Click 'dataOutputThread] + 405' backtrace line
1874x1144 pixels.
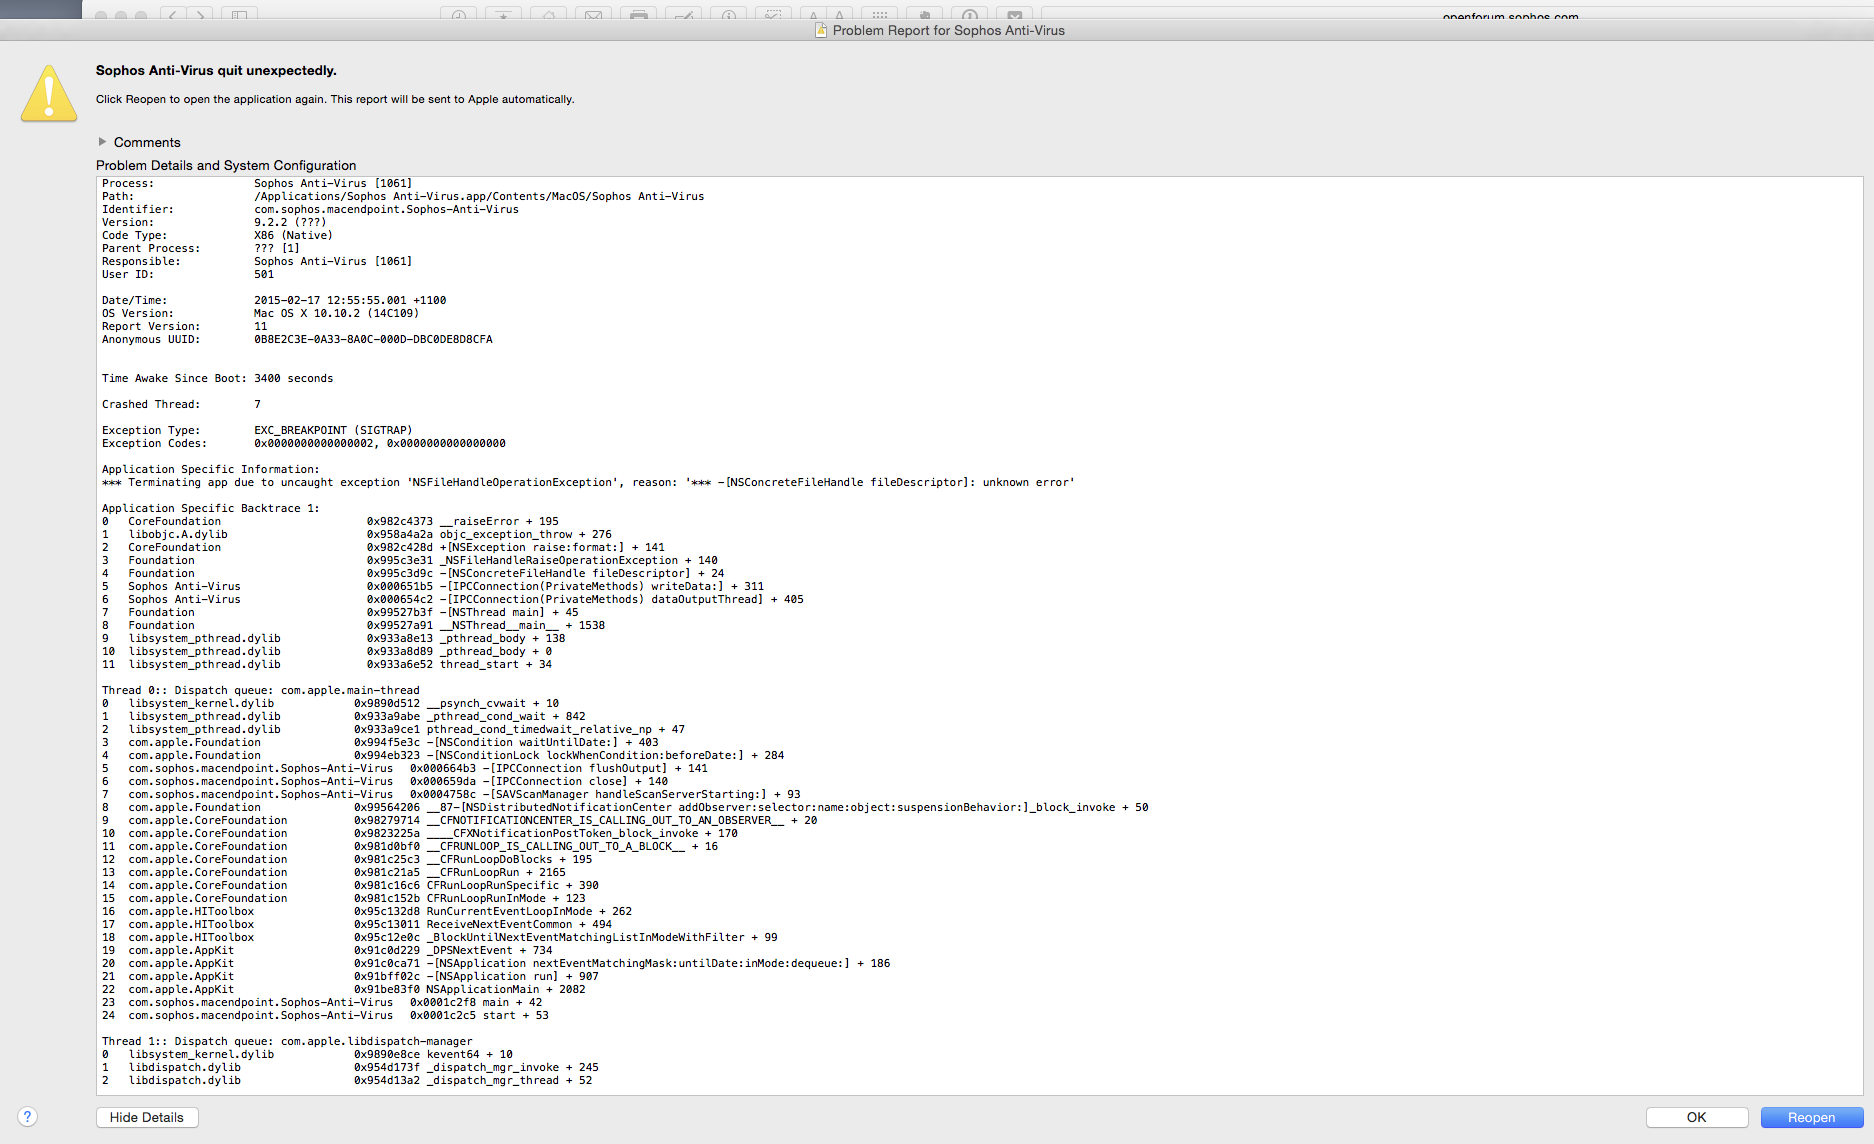[453, 599]
